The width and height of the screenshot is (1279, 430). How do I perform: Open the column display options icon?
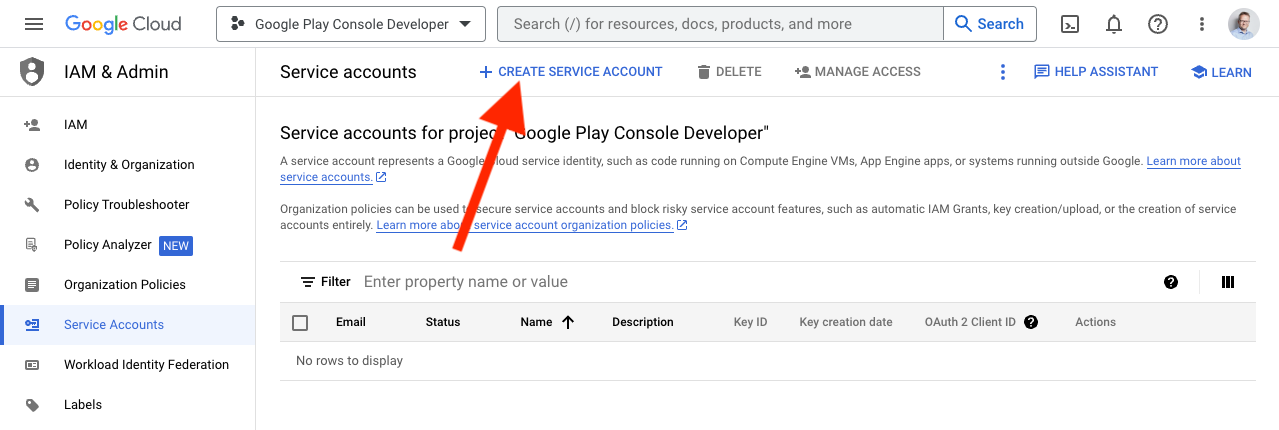[x=1228, y=282]
